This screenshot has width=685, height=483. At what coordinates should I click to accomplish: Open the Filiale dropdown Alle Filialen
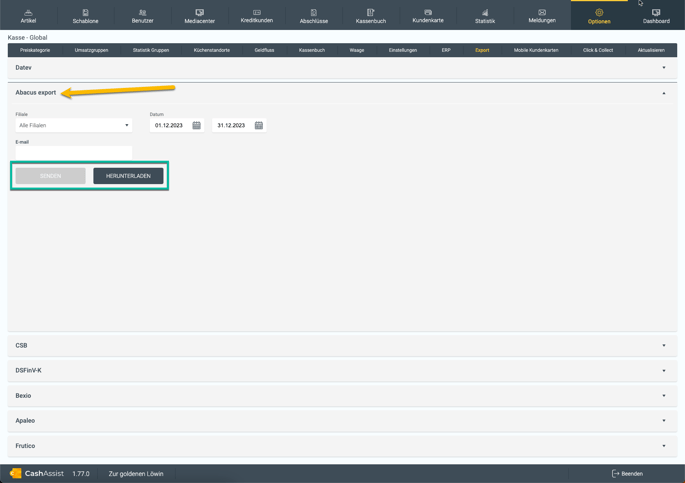click(74, 125)
